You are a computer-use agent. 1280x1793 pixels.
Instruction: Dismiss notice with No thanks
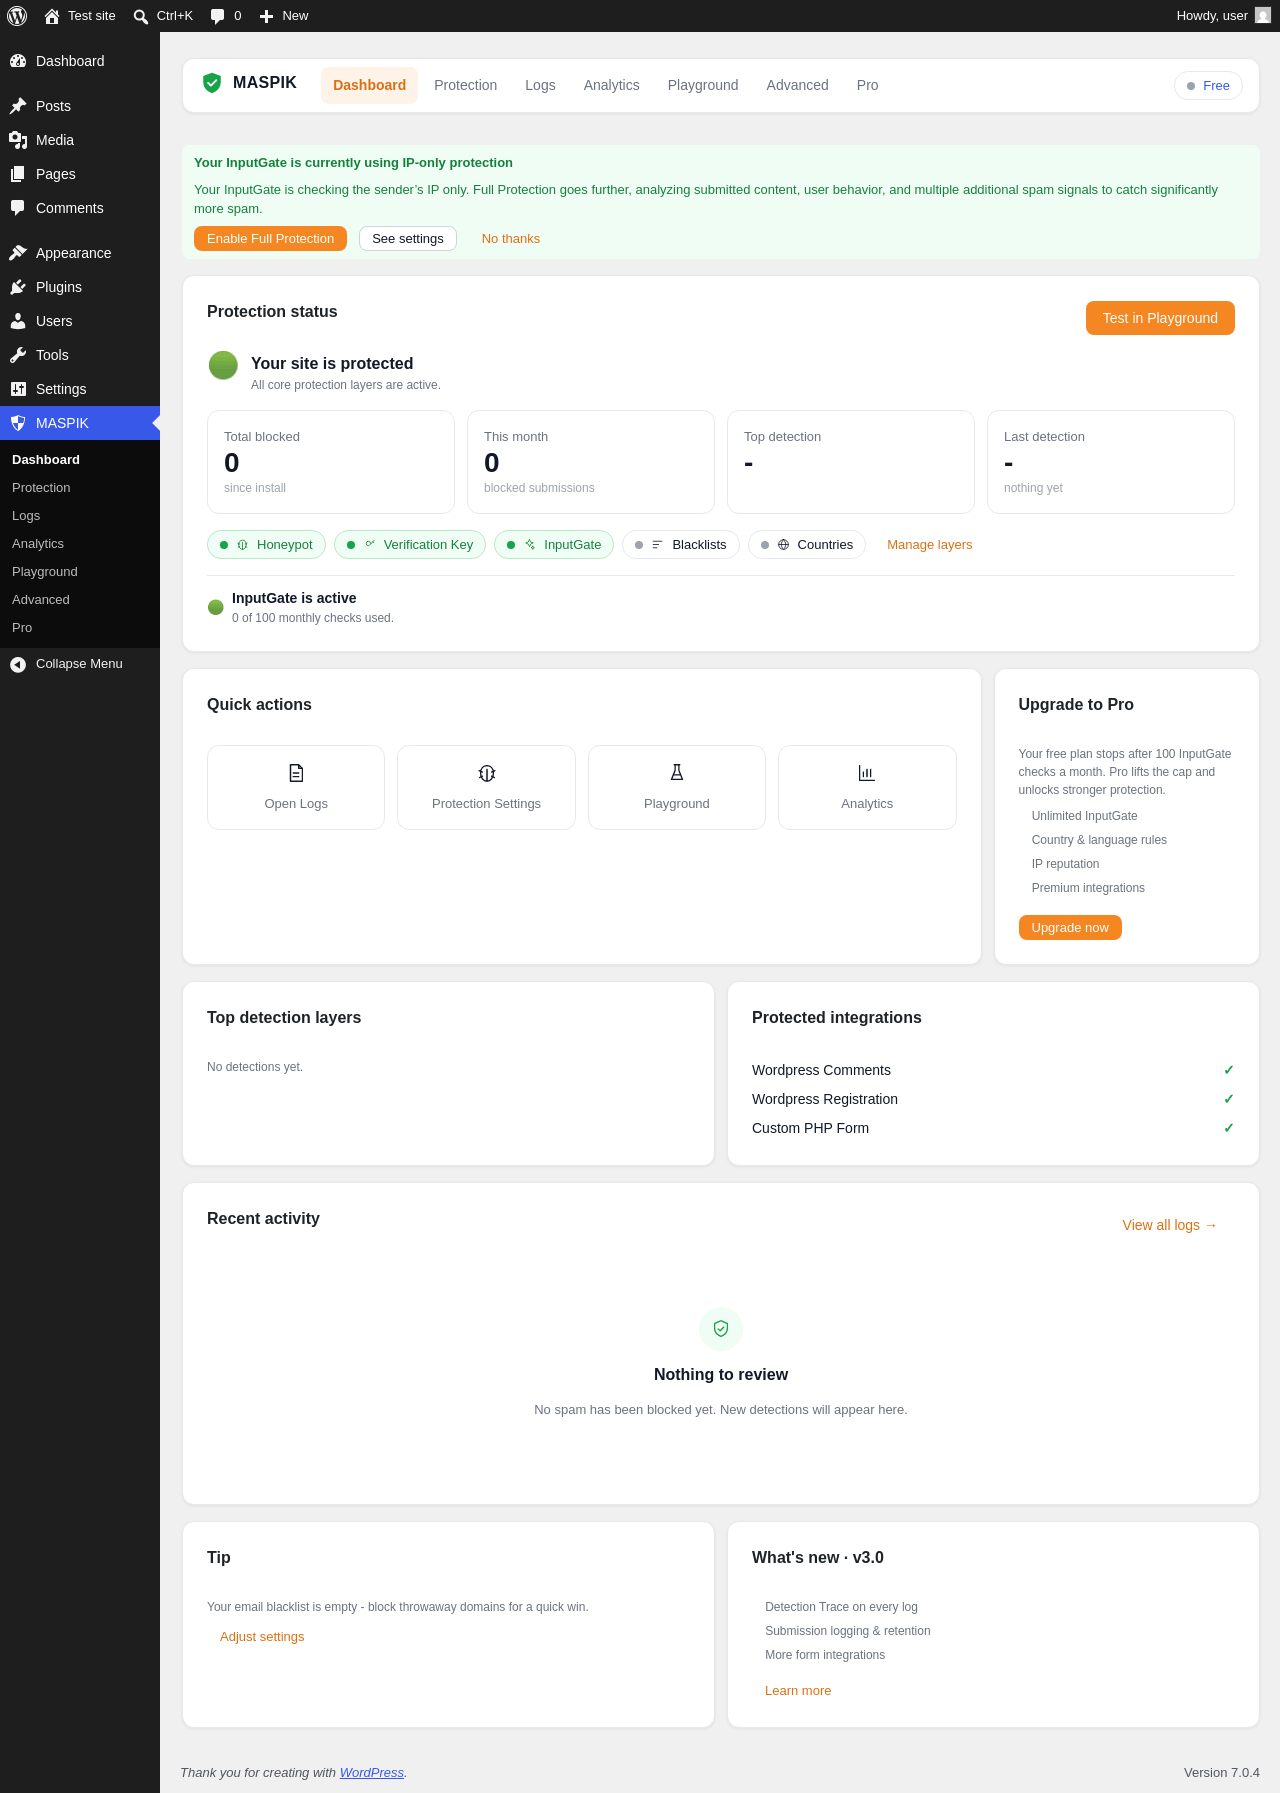click(x=511, y=239)
